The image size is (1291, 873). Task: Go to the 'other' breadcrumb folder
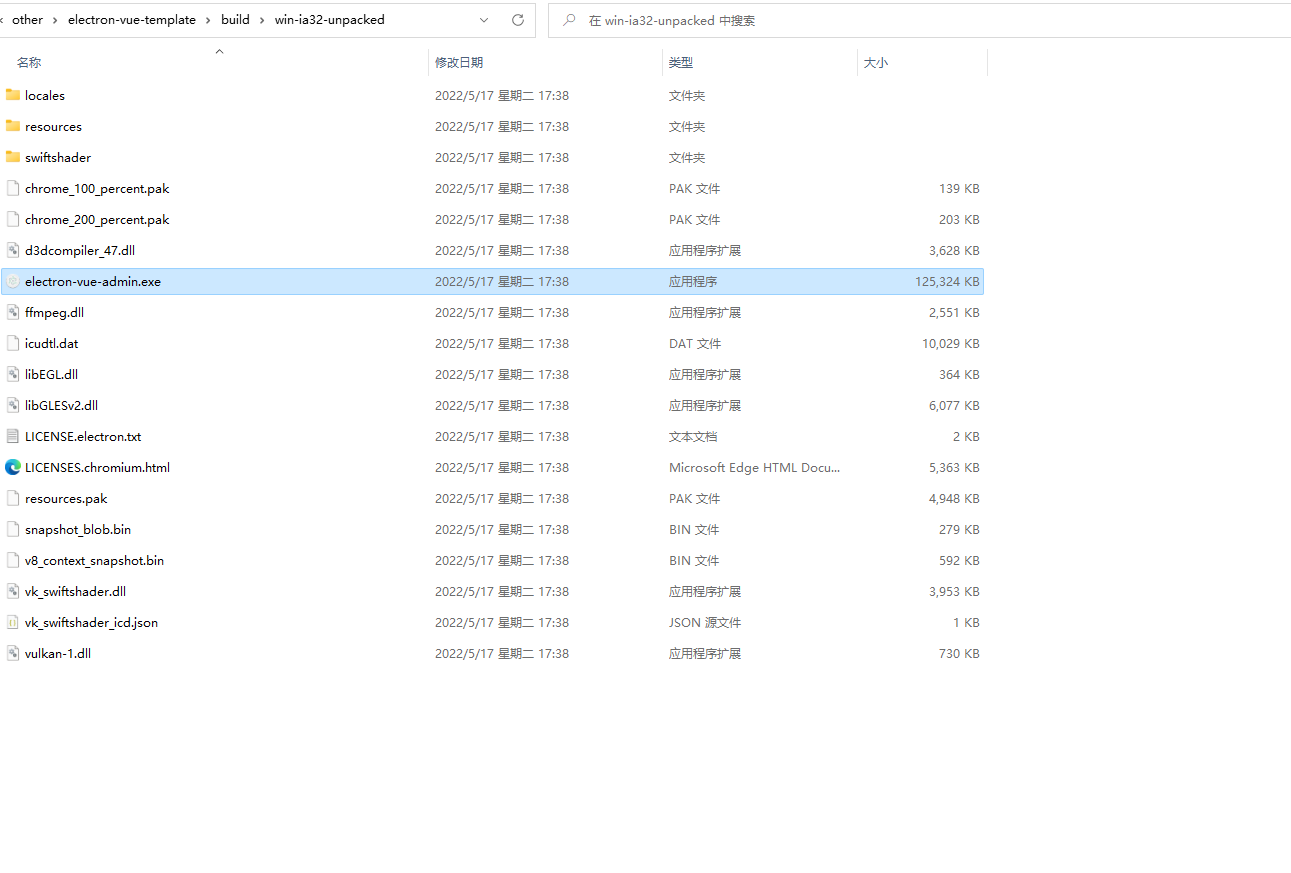[x=28, y=20]
